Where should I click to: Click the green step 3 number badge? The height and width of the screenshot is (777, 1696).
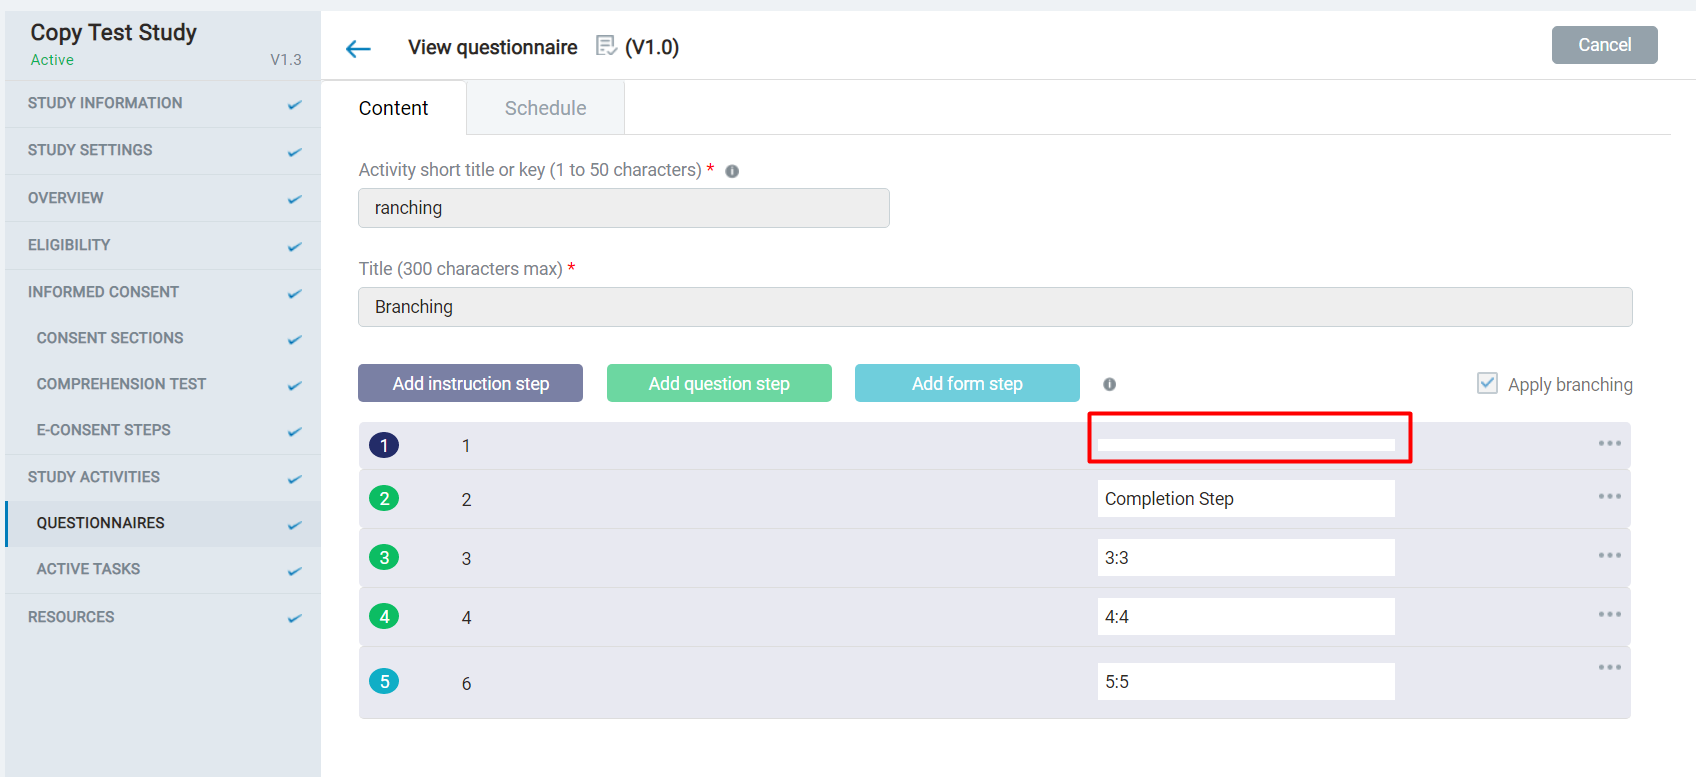click(x=384, y=557)
